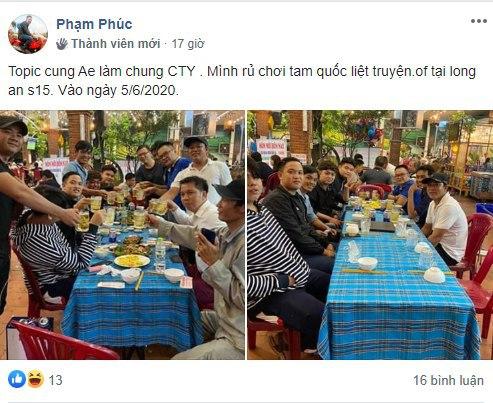
Task: Show who reacted via the 13 count
Action: click(55, 380)
